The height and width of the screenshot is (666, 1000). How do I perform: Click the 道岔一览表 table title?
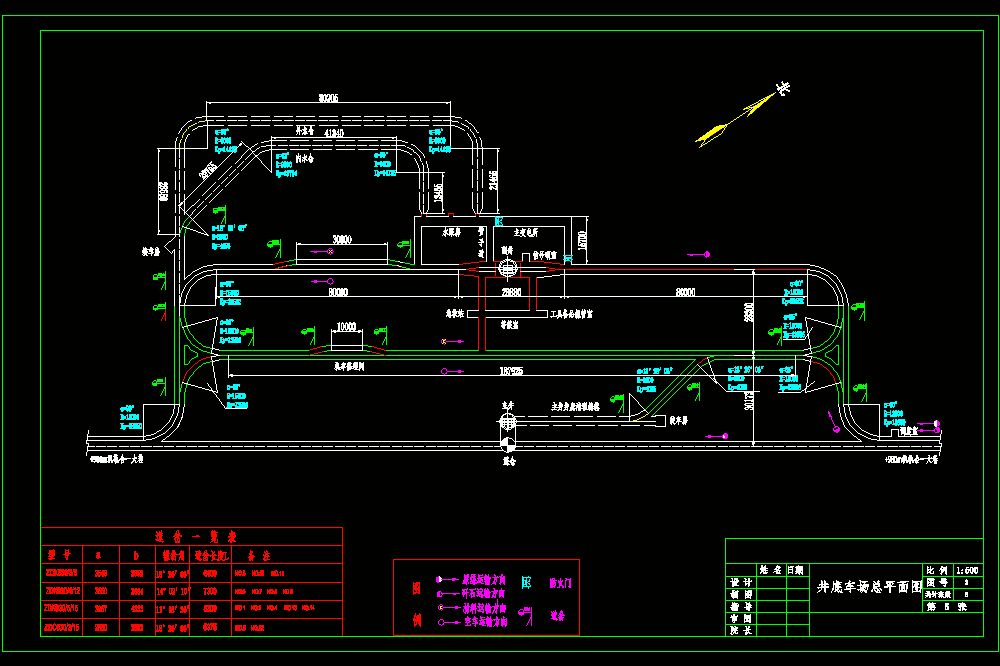195,536
